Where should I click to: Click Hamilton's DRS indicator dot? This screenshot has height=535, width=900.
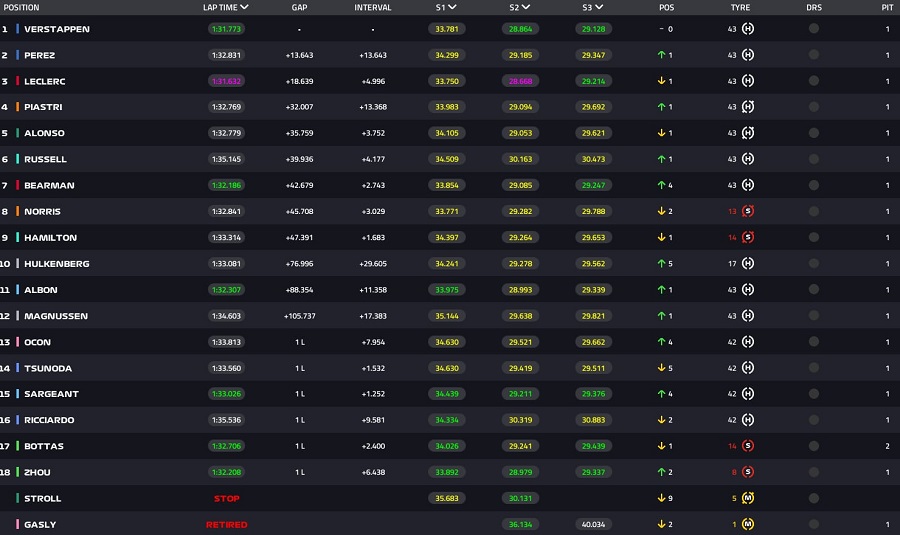[813, 237]
